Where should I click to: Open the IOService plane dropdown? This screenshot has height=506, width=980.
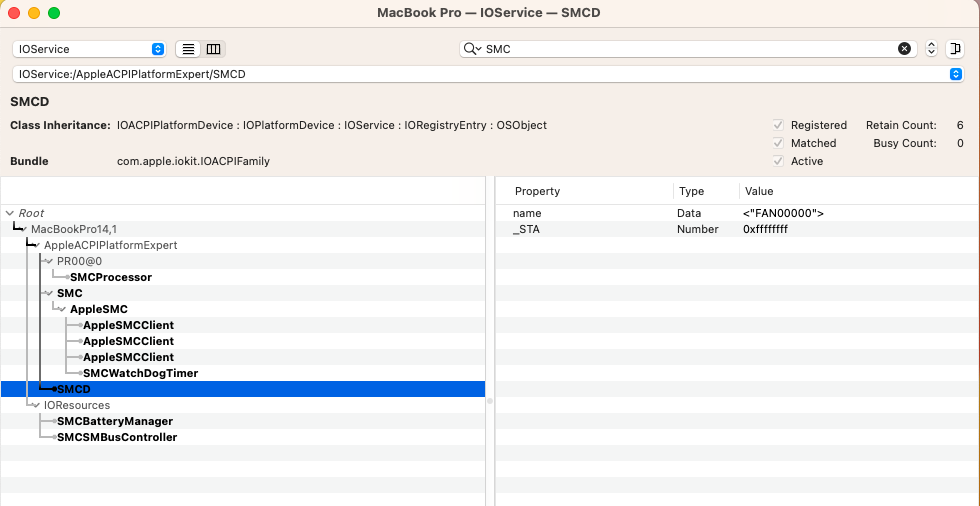click(x=89, y=49)
